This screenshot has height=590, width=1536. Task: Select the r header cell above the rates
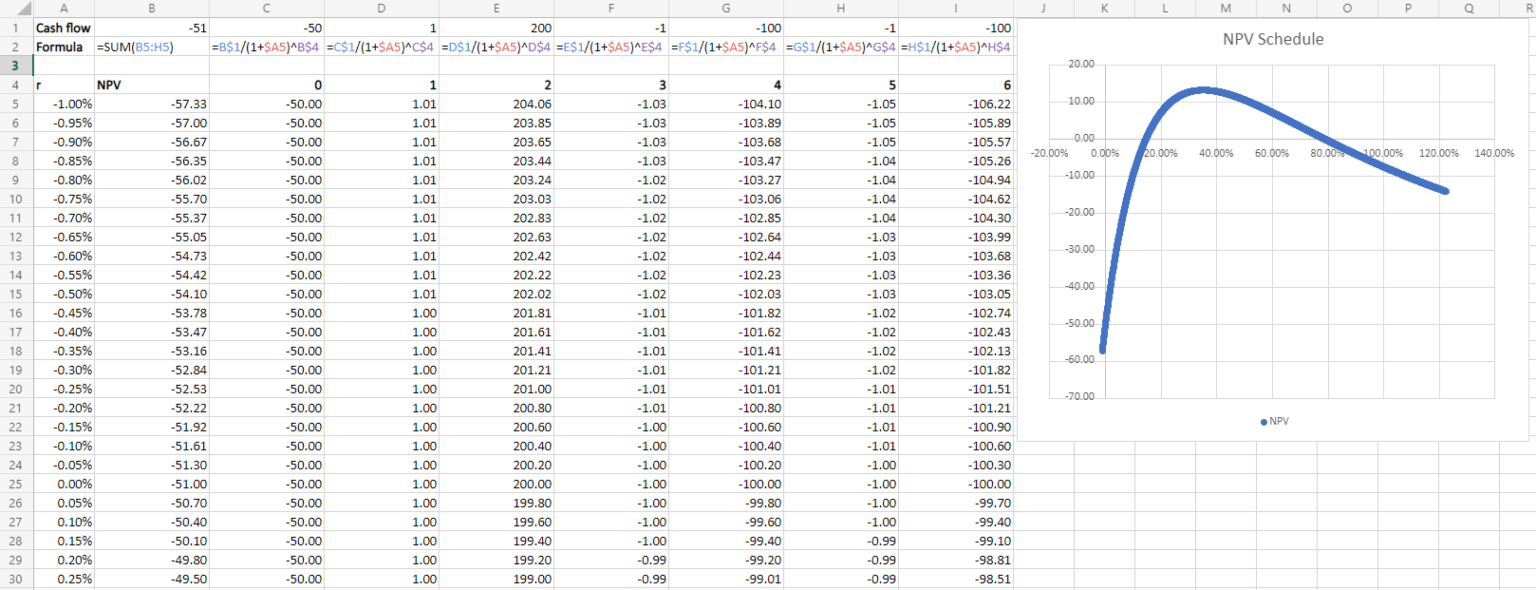(63, 85)
